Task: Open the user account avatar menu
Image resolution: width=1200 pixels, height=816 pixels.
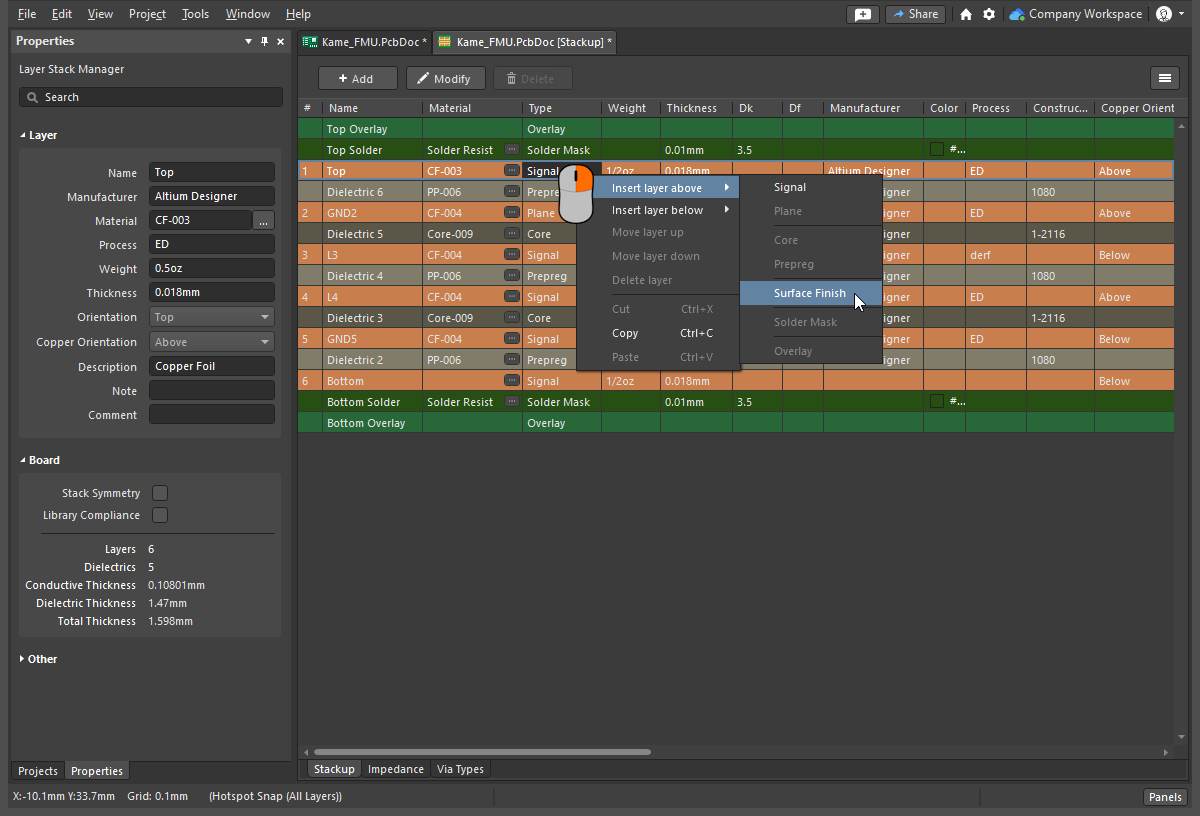Action: (1165, 14)
